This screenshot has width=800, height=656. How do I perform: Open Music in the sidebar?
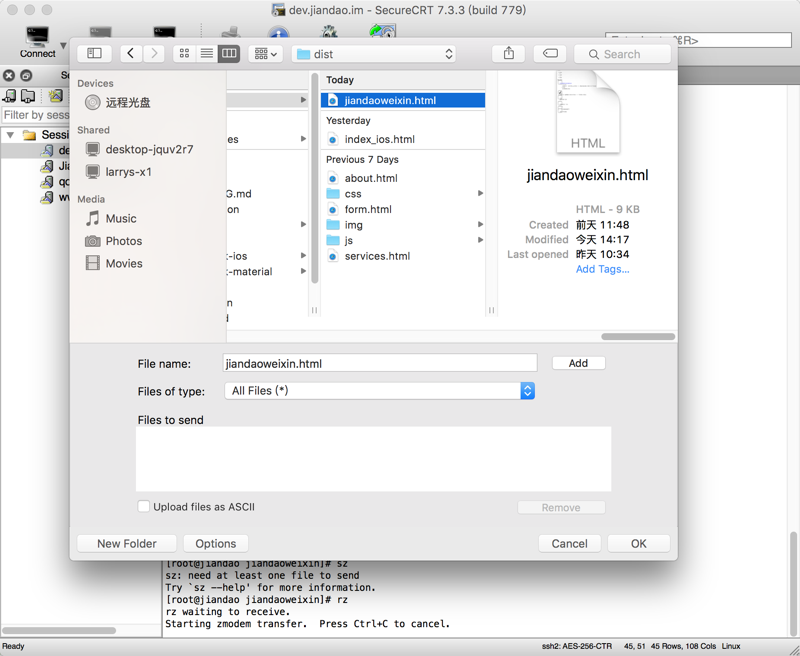click(111, 218)
